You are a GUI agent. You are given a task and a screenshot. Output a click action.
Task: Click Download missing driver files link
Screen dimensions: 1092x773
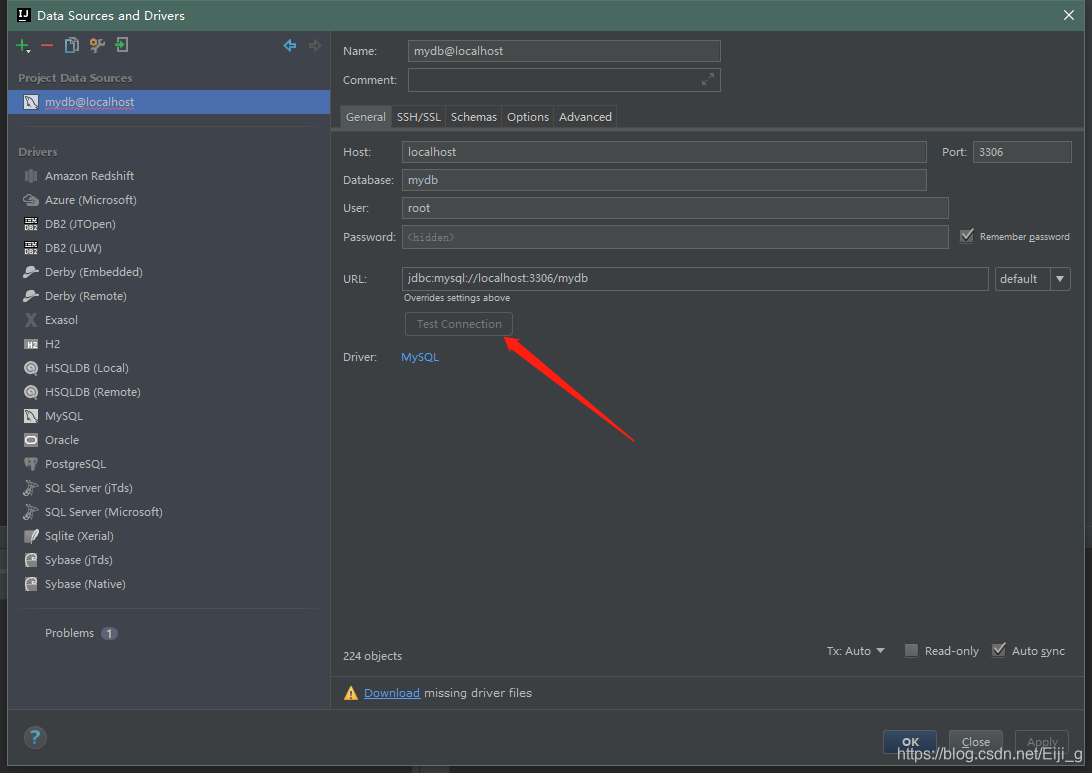391,693
